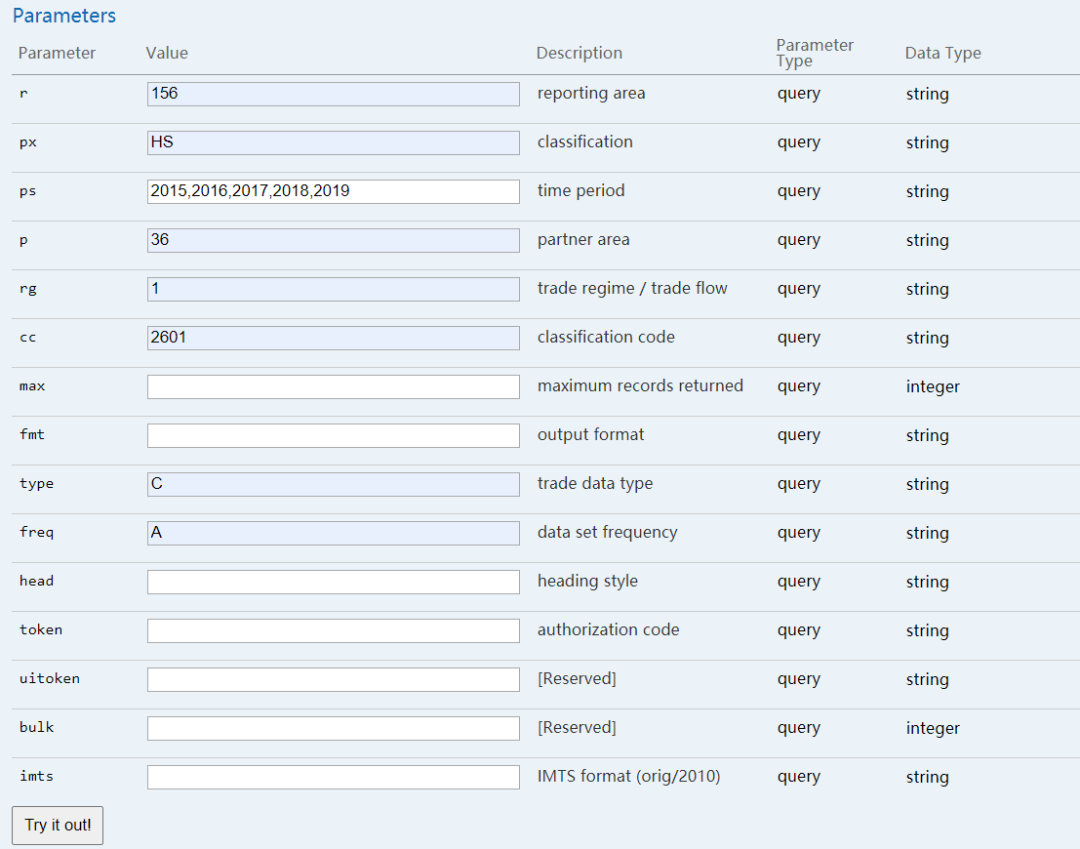Click the 'Data Type' column header
Image resolution: width=1080 pixels, height=849 pixels.
click(x=942, y=53)
